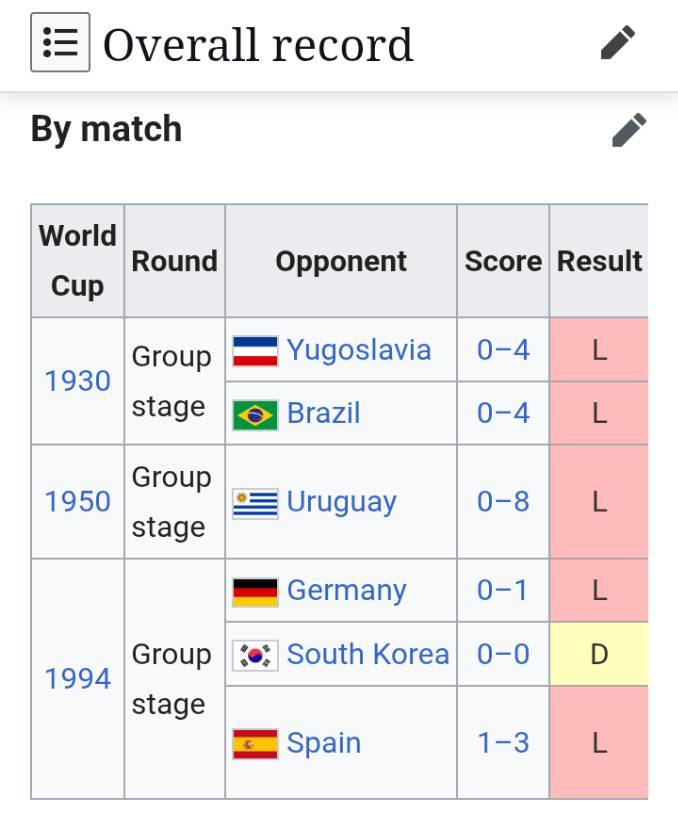
Task: Click the yellow D result cell
Action: coord(599,654)
